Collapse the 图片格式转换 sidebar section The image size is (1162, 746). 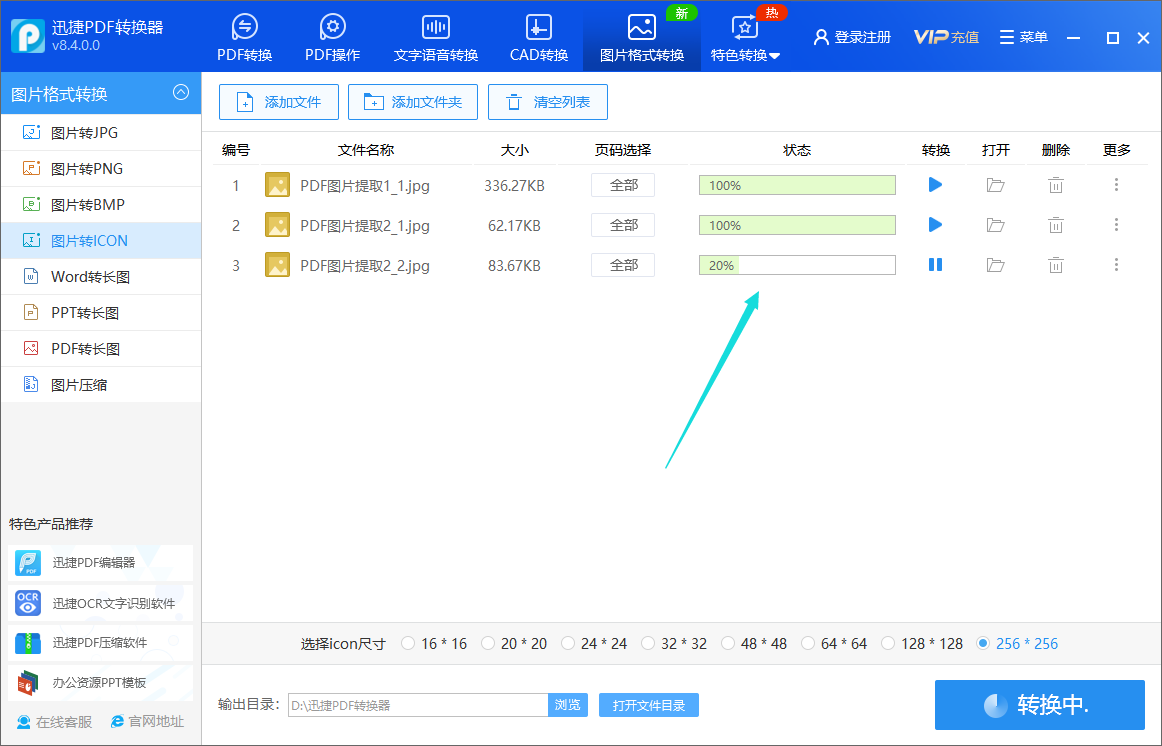181,93
